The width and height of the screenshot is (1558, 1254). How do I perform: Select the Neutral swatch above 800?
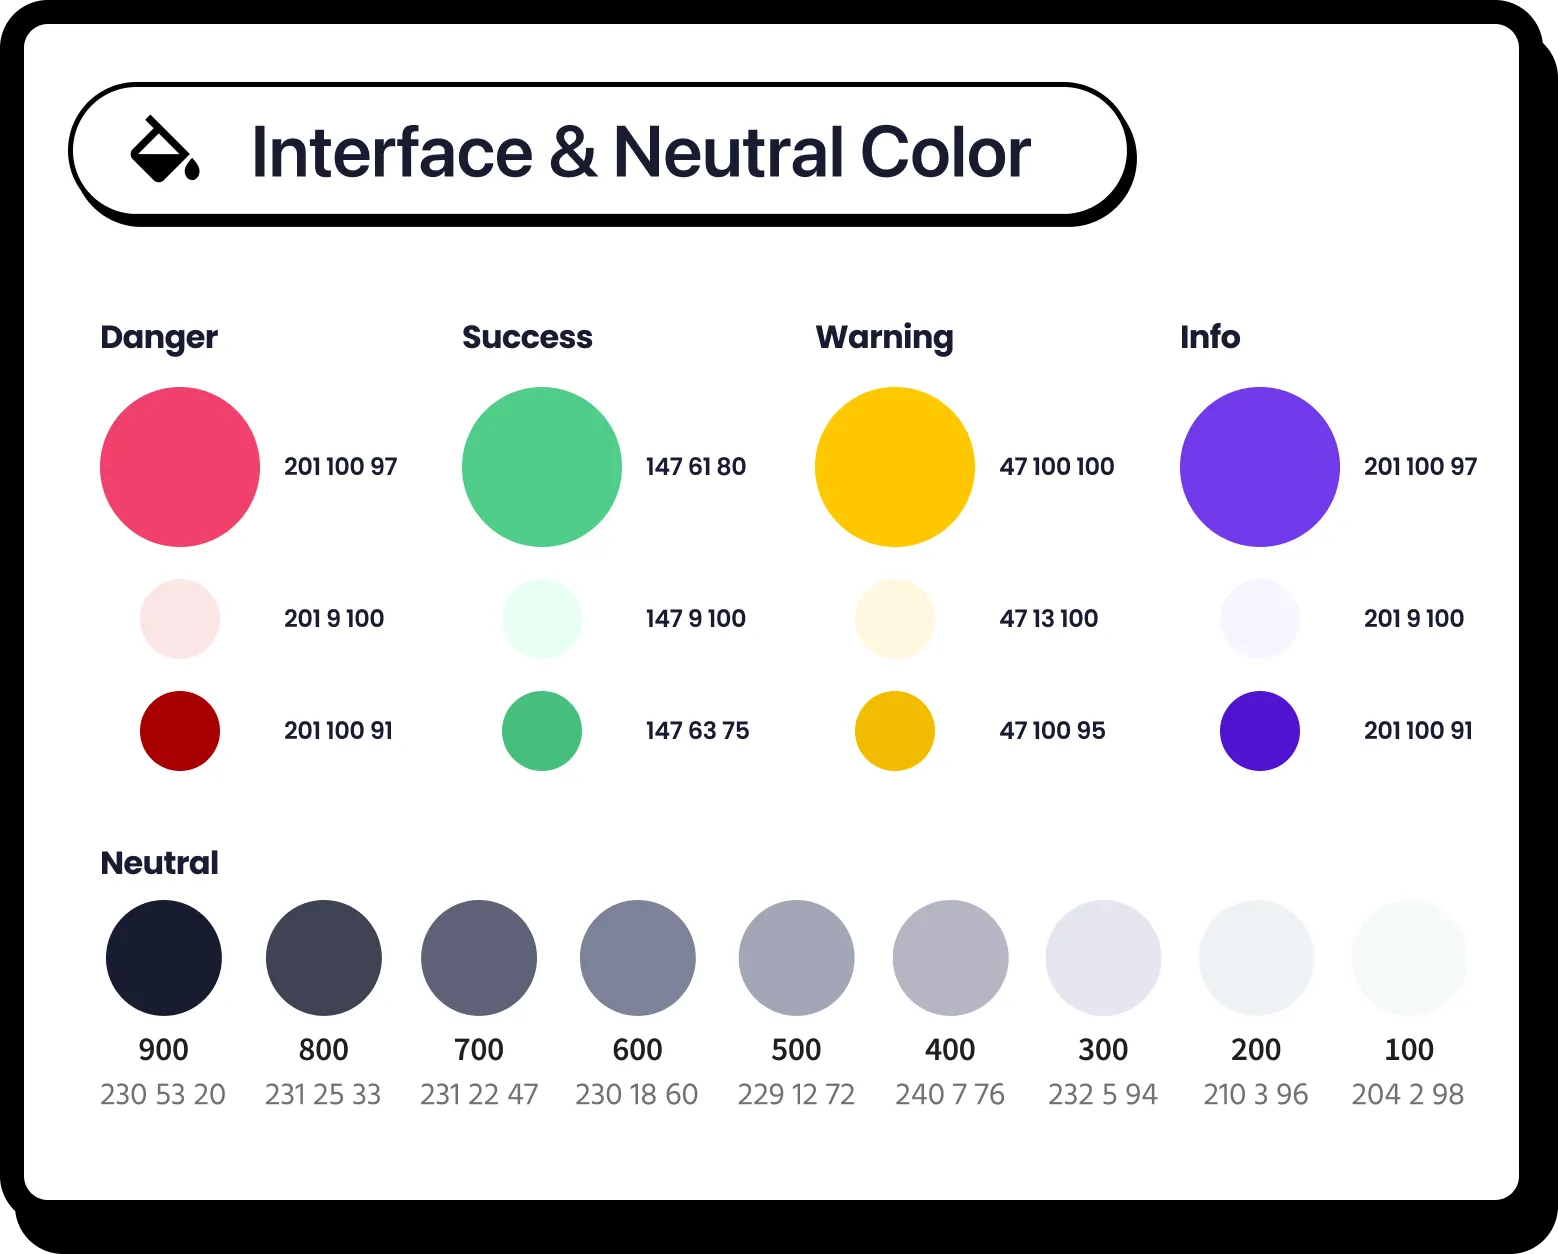pos(324,958)
